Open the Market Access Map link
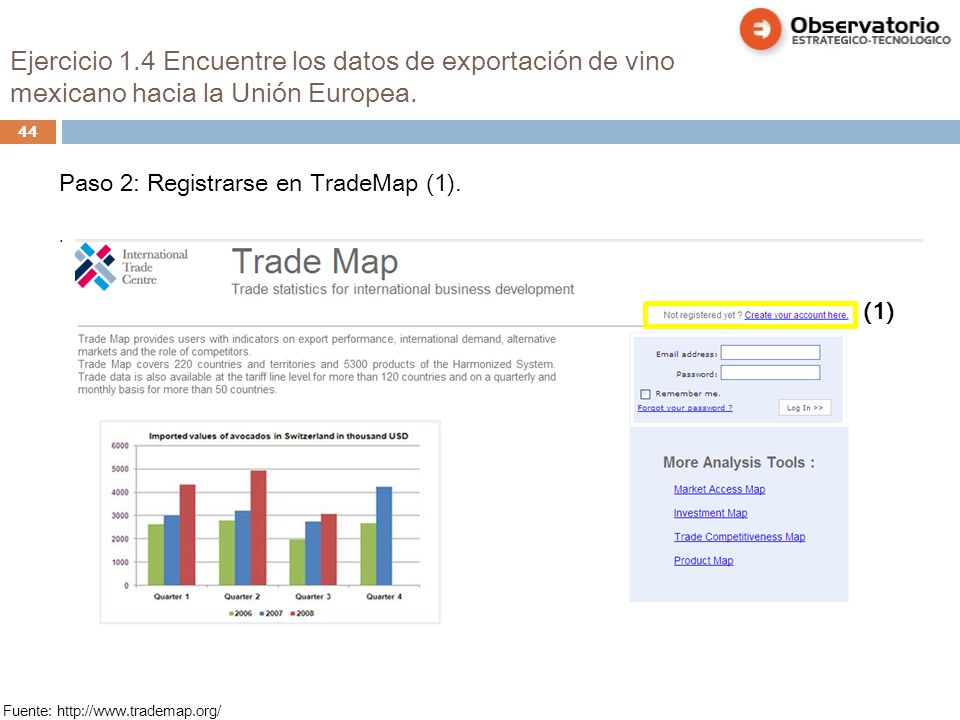The width and height of the screenshot is (960, 720). (x=719, y=489)
